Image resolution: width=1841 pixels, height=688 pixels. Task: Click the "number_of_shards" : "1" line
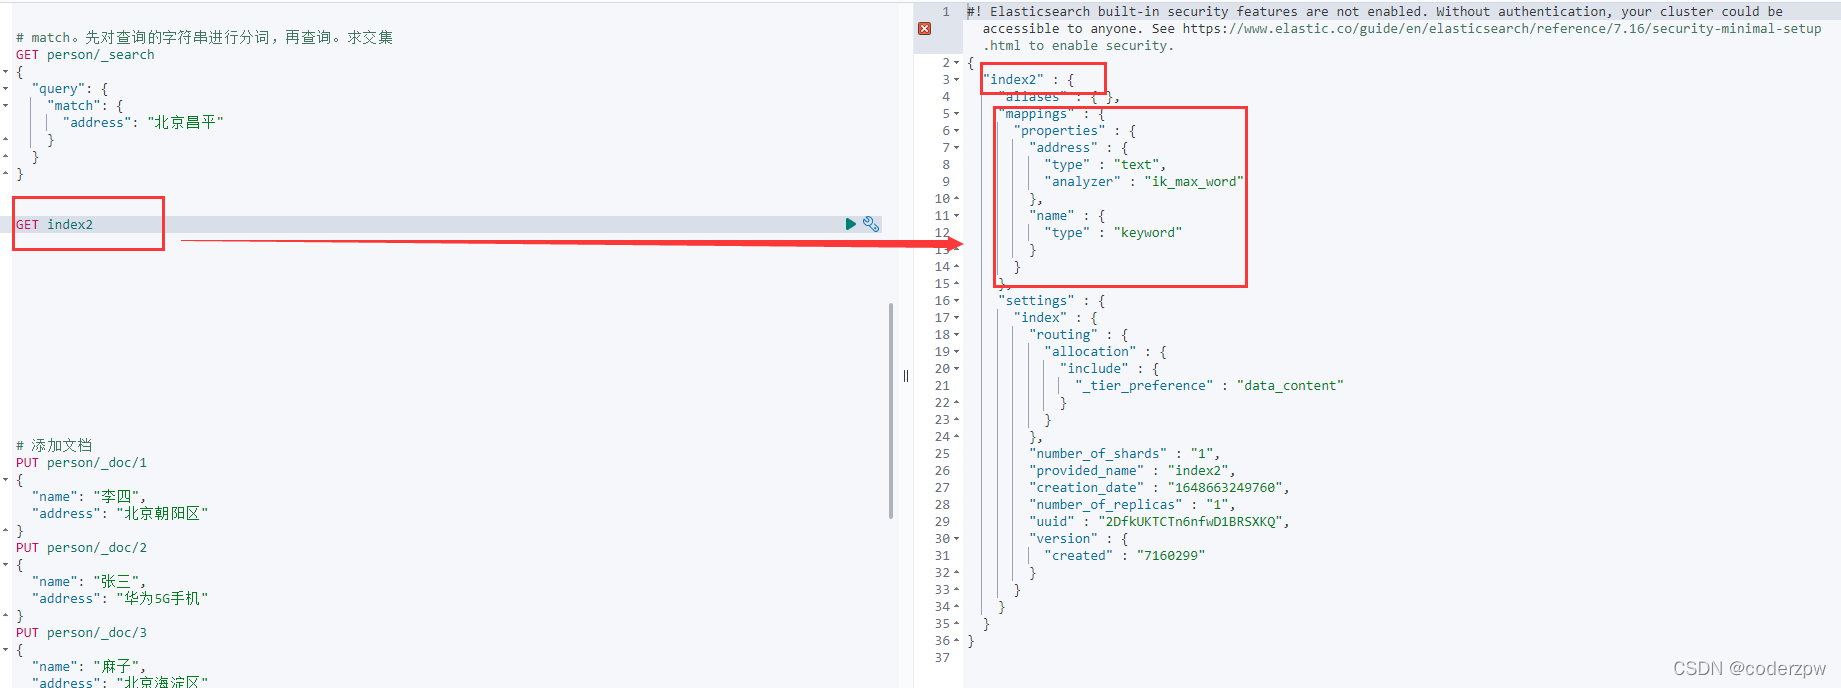(x=1124, y=454)
